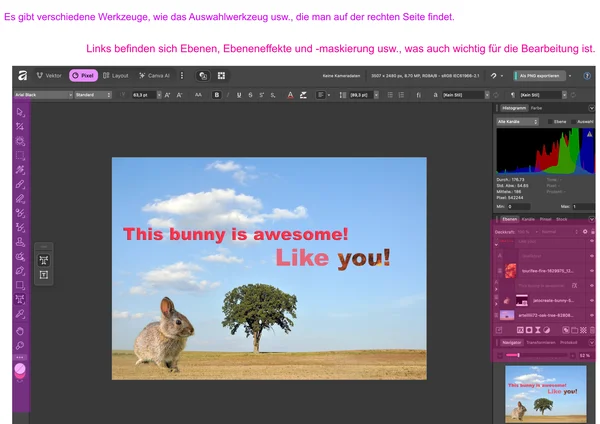The image size is (600, 424).
Task: Click the Affinity logo icon at top left
Action: pyautogui.click(x=21, y=75)
